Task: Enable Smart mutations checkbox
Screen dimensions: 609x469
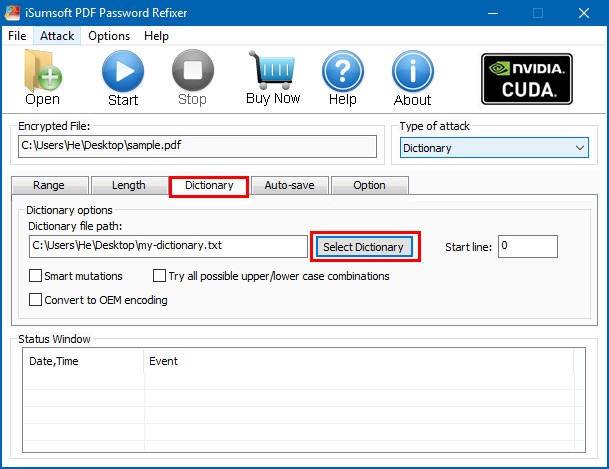Action: tap(35, 276)
